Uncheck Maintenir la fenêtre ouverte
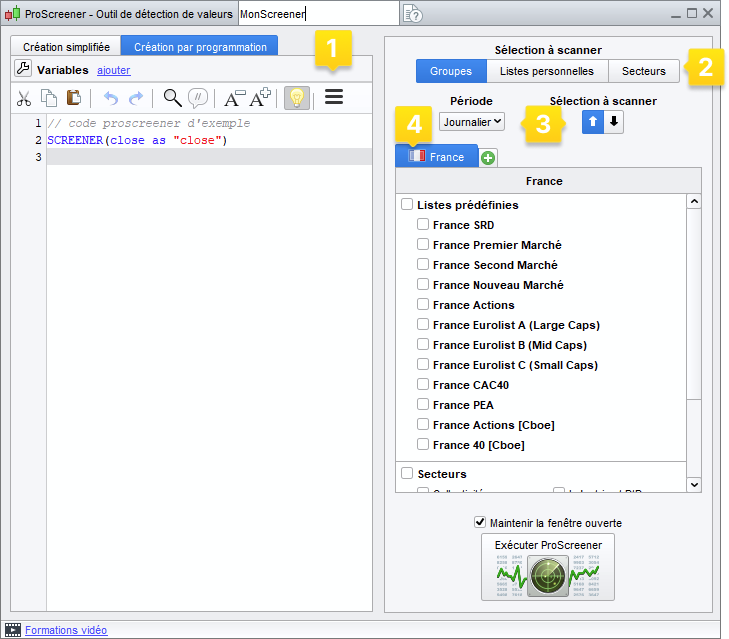Screen dimensions: 729x639 click(480, 522)
